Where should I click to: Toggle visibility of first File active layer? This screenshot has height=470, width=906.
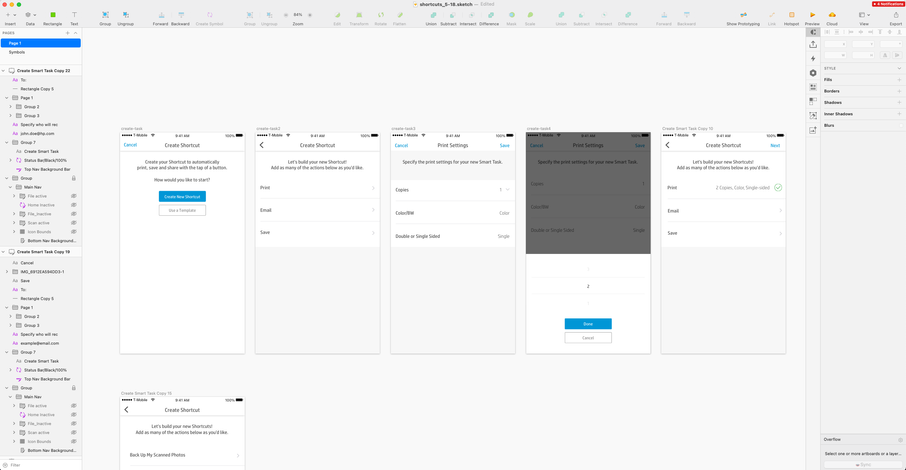point(73,196)
